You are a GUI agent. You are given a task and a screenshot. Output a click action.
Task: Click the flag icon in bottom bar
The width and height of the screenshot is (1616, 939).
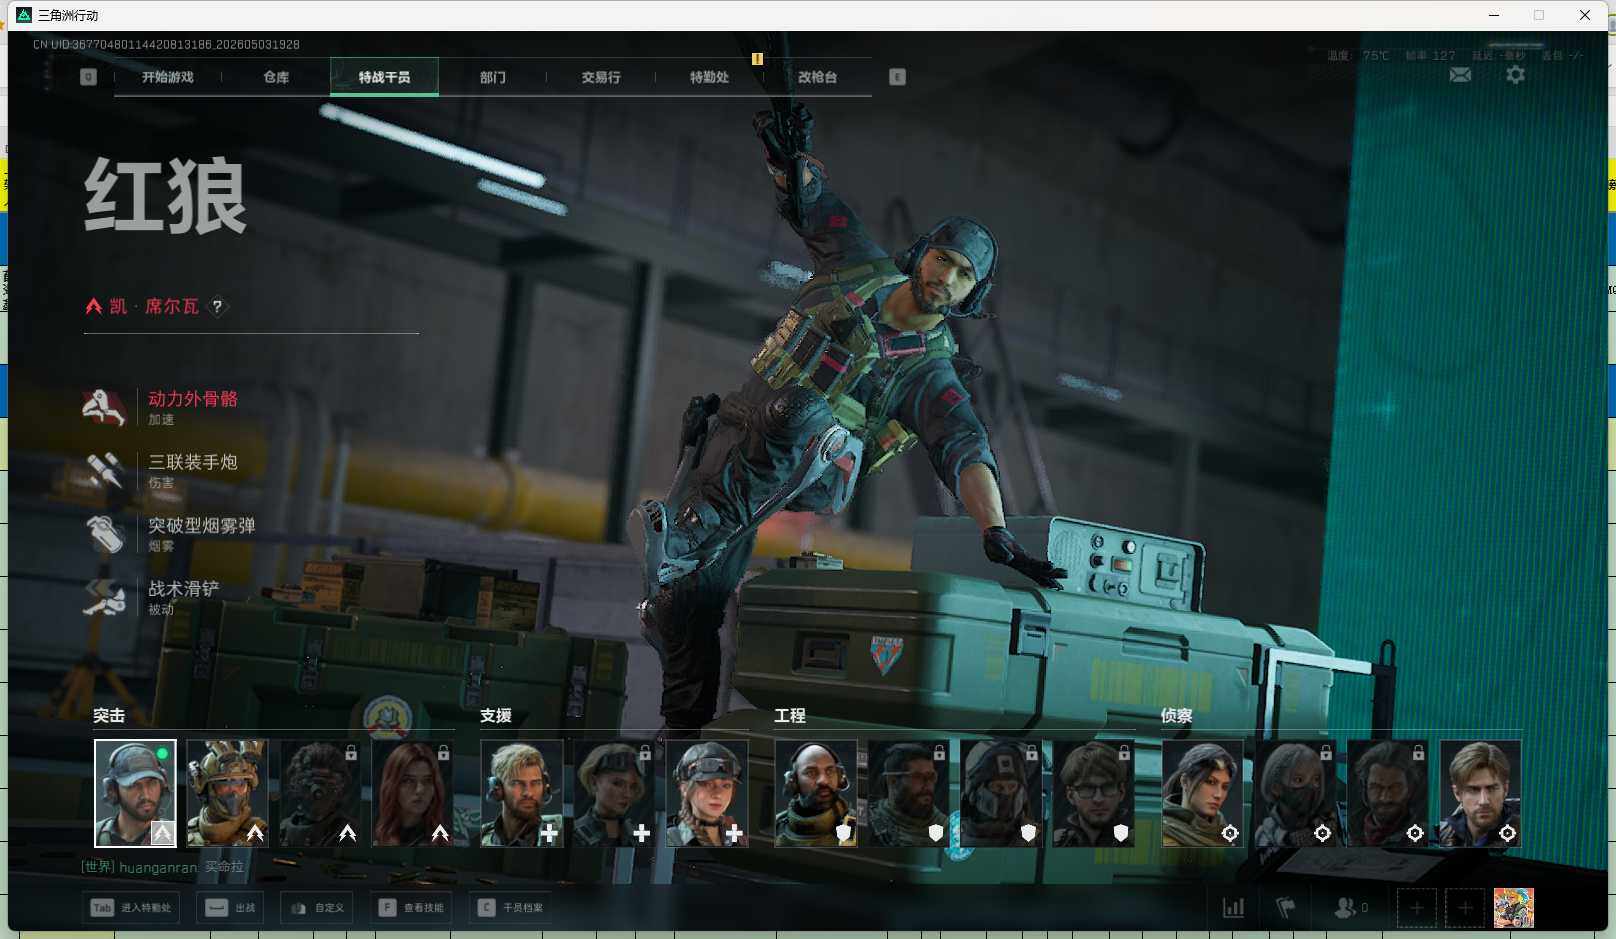tap(1286, 908)
